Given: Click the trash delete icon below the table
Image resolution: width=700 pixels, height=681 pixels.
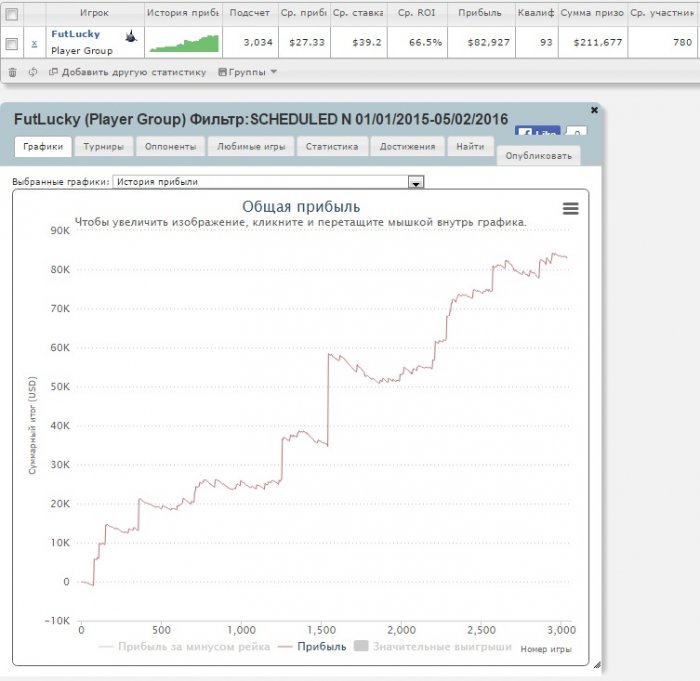Looking at the screenshot, I should click(12, 72).
